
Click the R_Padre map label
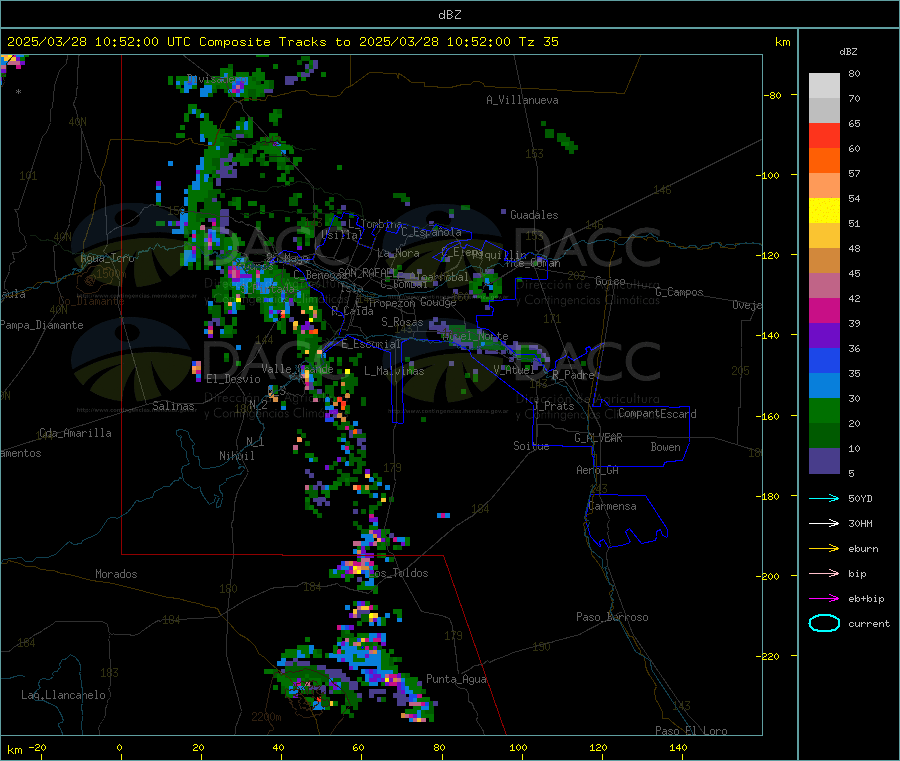point(573,375)
